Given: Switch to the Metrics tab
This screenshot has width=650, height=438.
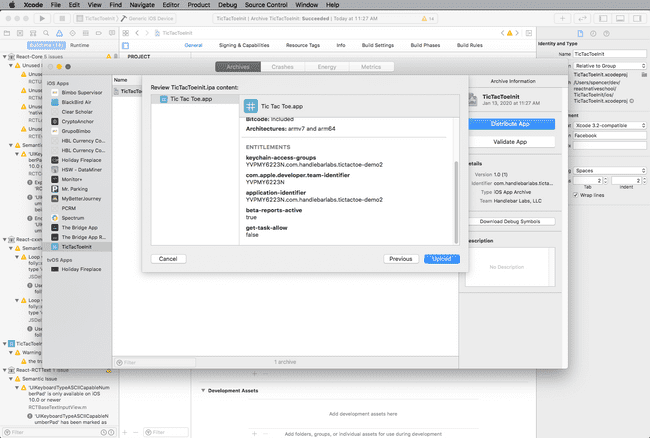Looking at the screenshot, I should (x=371, y=67).
